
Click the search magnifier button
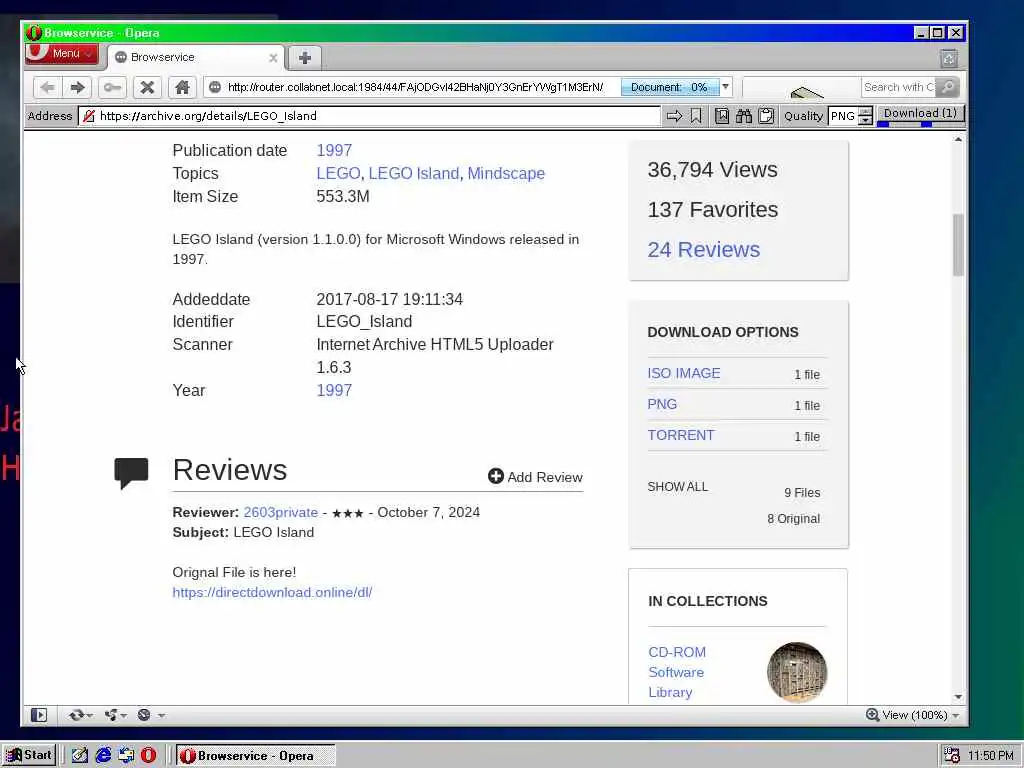(x=947, y=87)
